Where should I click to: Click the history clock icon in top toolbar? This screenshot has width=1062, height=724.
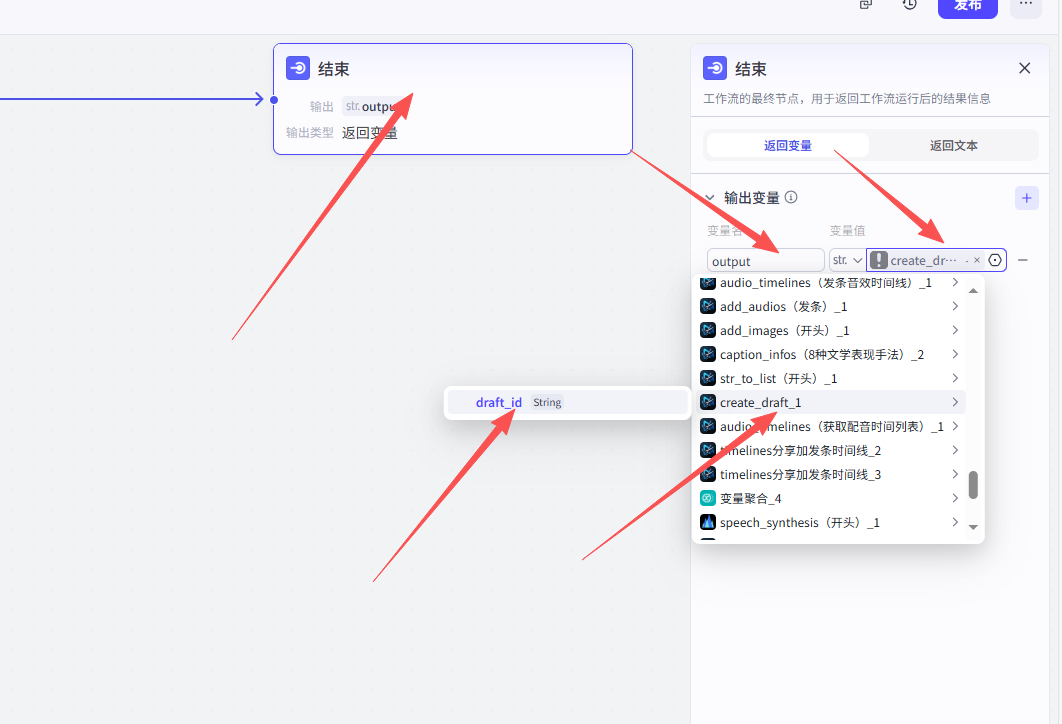point(909,4)
